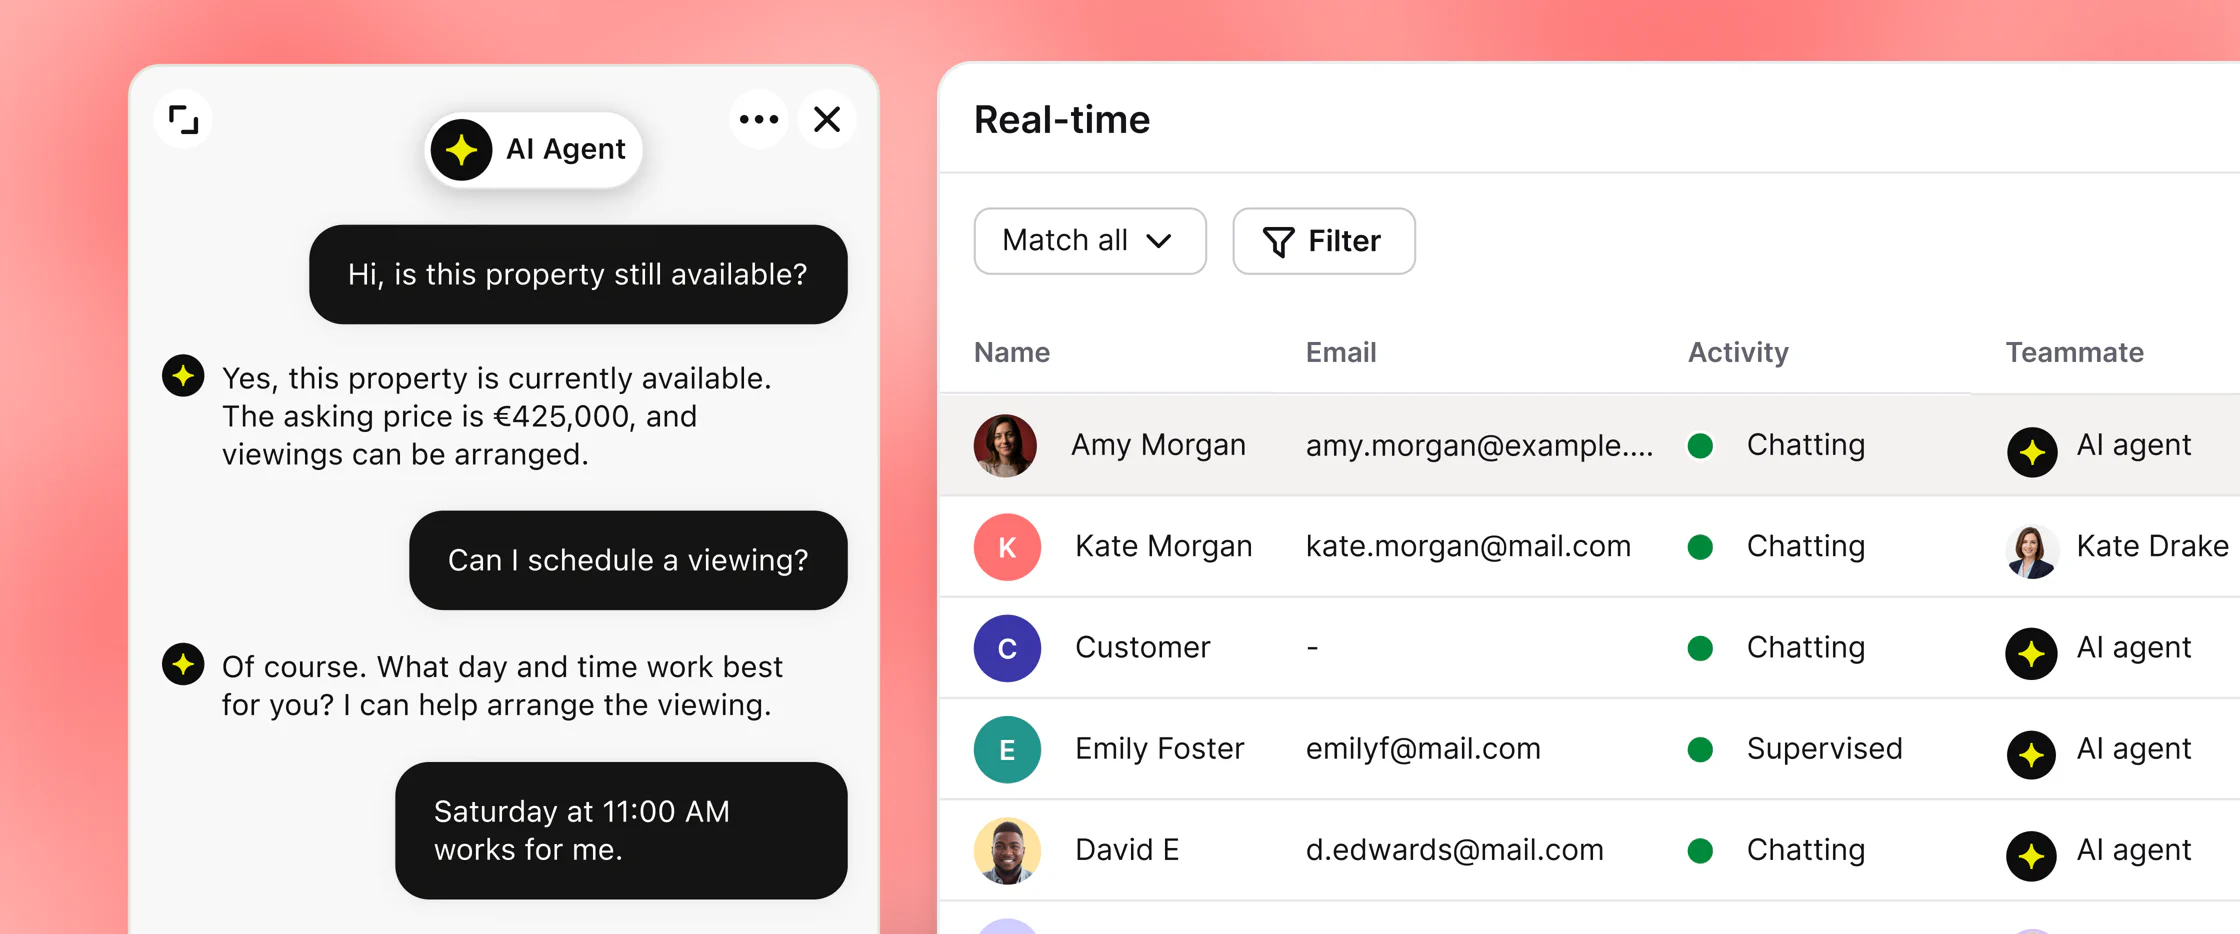
Task: Open Amy Morgan's profile photo
Action: click(x=1005, y=446)
